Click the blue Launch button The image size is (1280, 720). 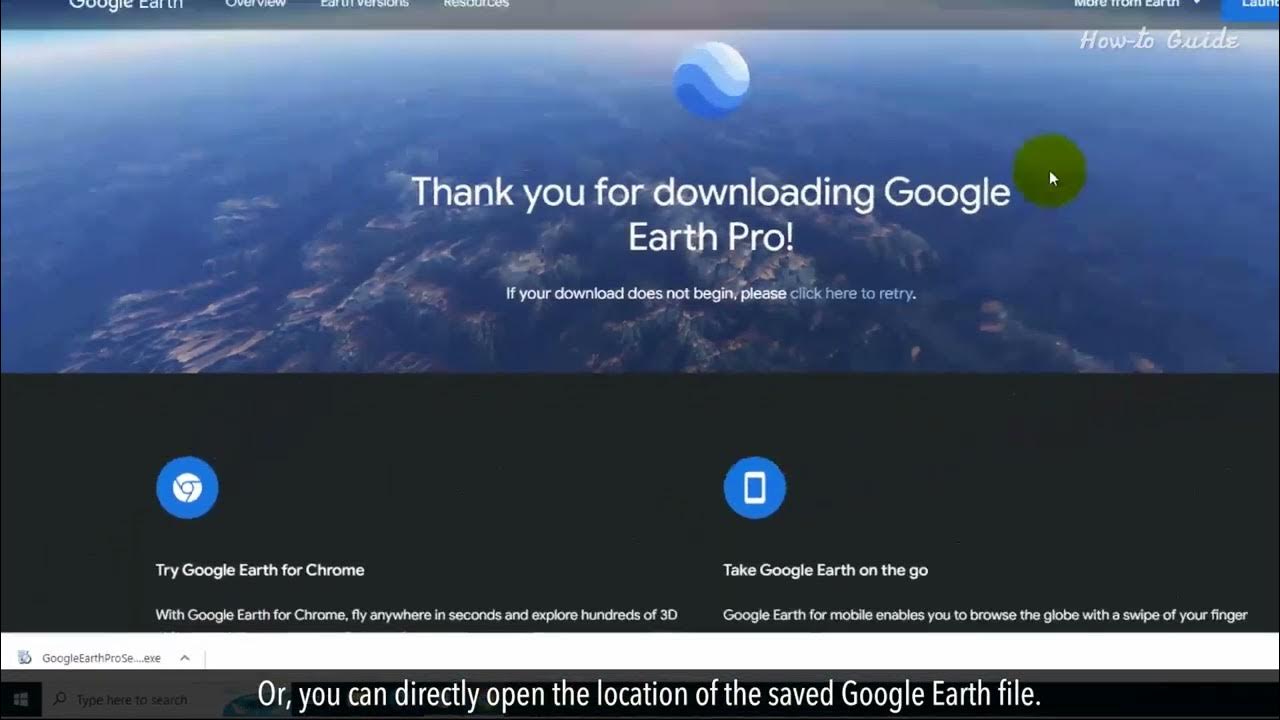1251,9
